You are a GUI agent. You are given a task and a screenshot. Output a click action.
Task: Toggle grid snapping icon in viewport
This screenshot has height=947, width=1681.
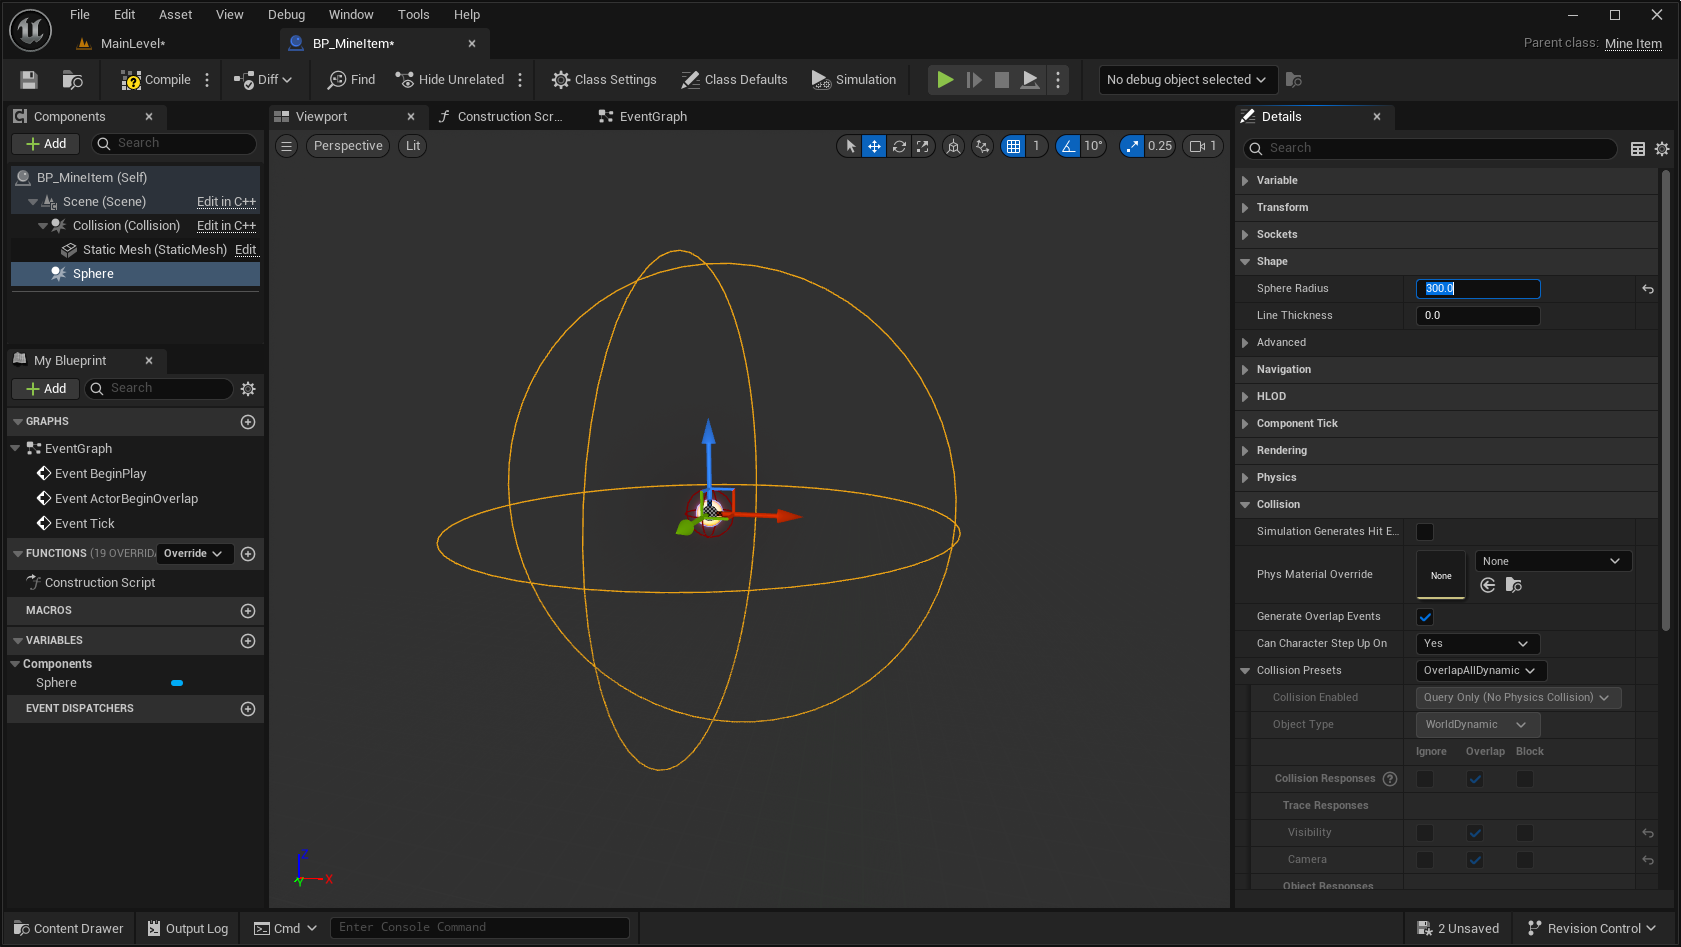tap(1013, 146)
